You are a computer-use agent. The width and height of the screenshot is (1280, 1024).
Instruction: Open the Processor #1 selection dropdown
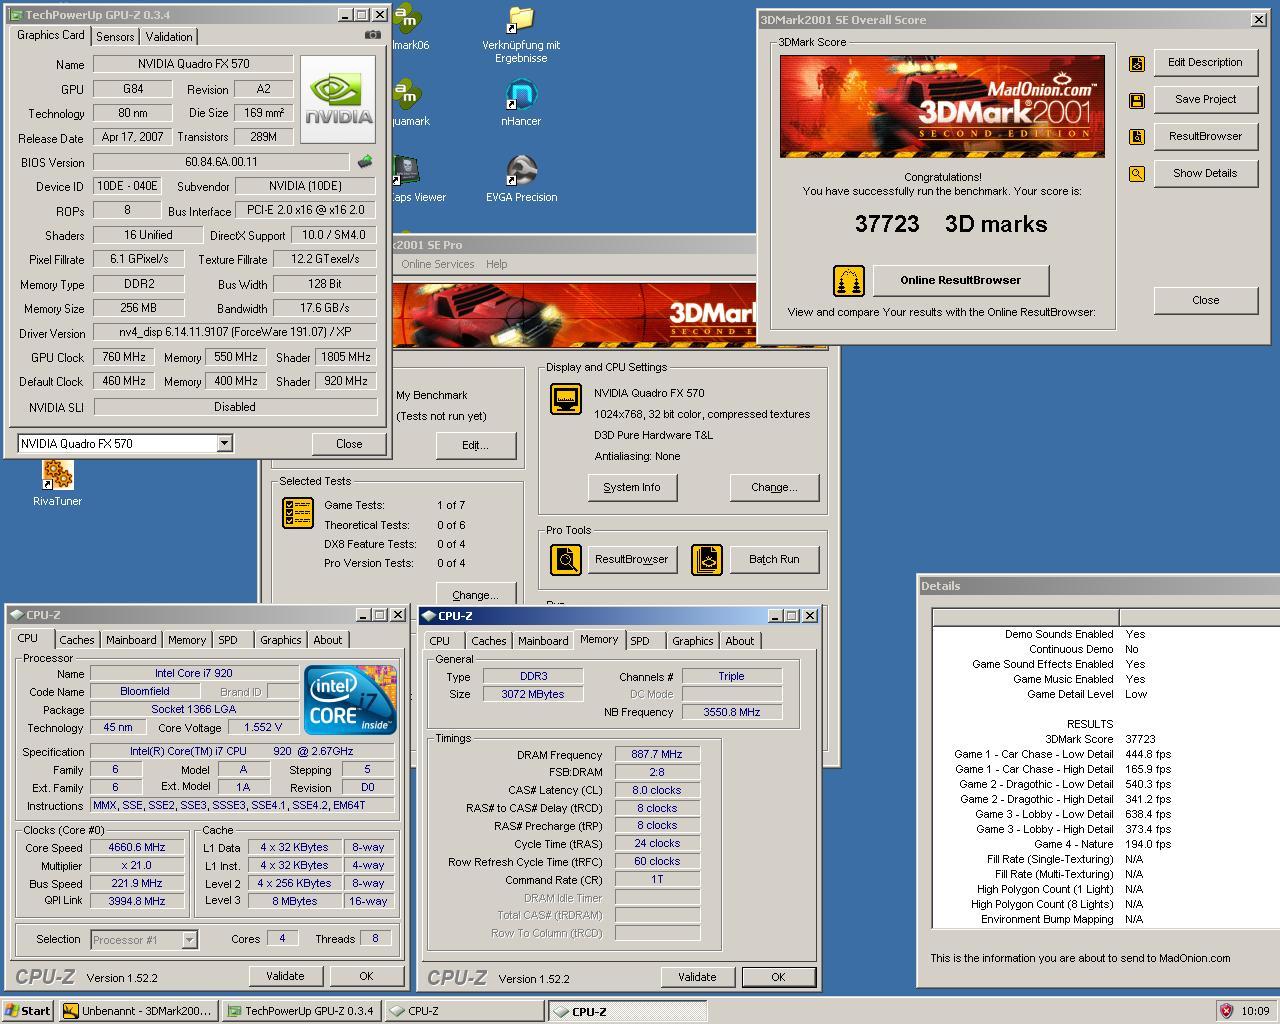click(x=190, y=940)
